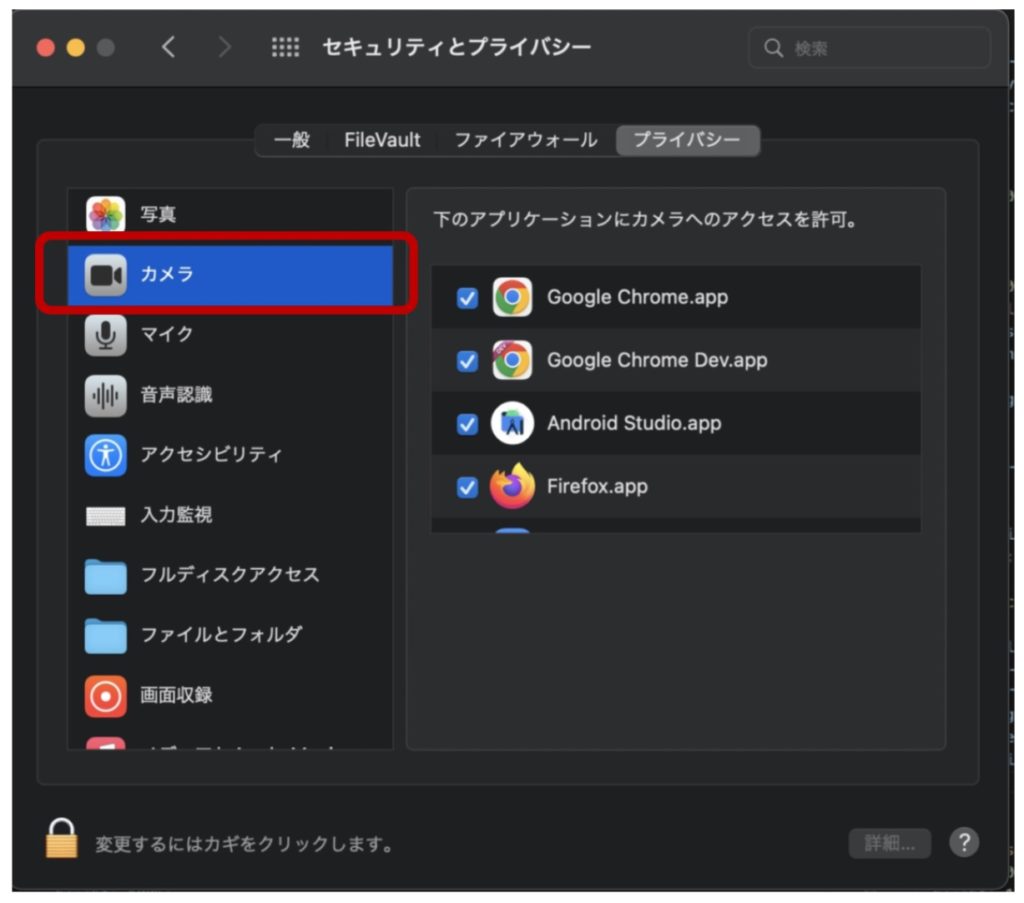This screenshot has width=1024, height=903.
Task: Select the マイク microphone icon
Action: point(106,335)
